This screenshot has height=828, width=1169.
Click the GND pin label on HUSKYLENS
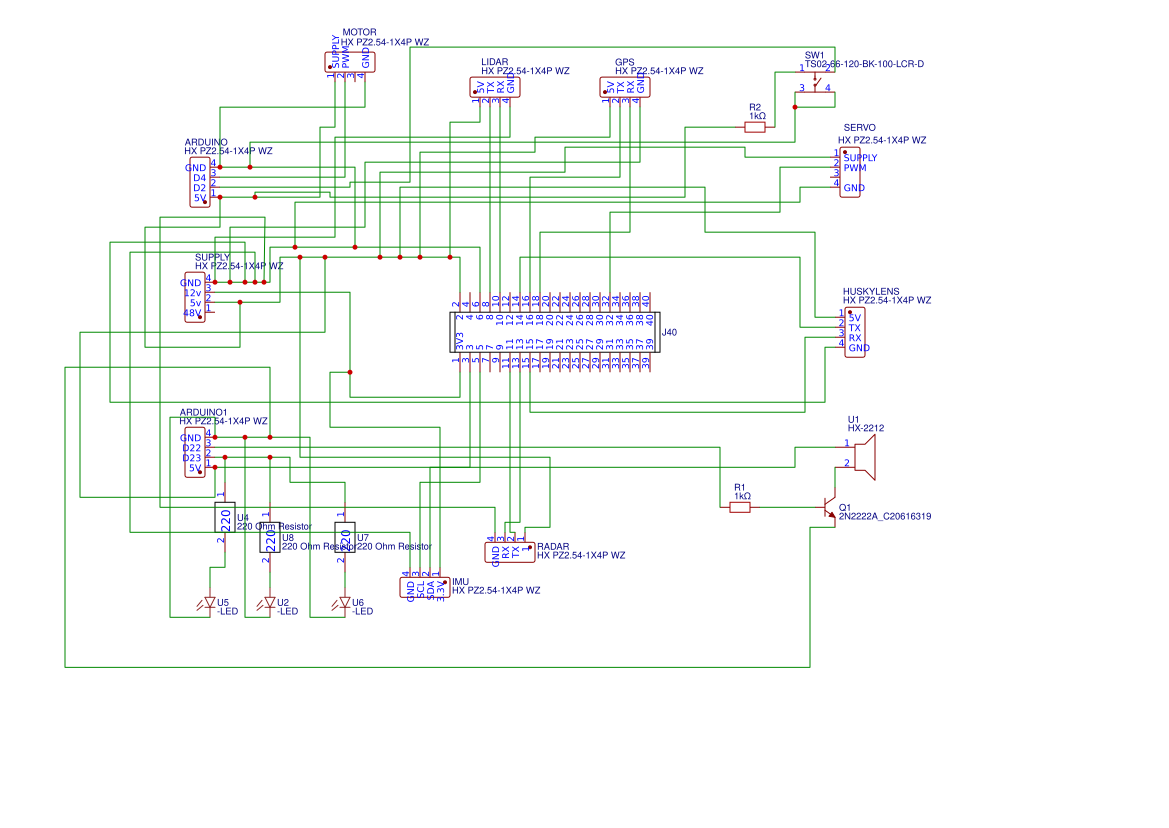[x=859, y=348]
